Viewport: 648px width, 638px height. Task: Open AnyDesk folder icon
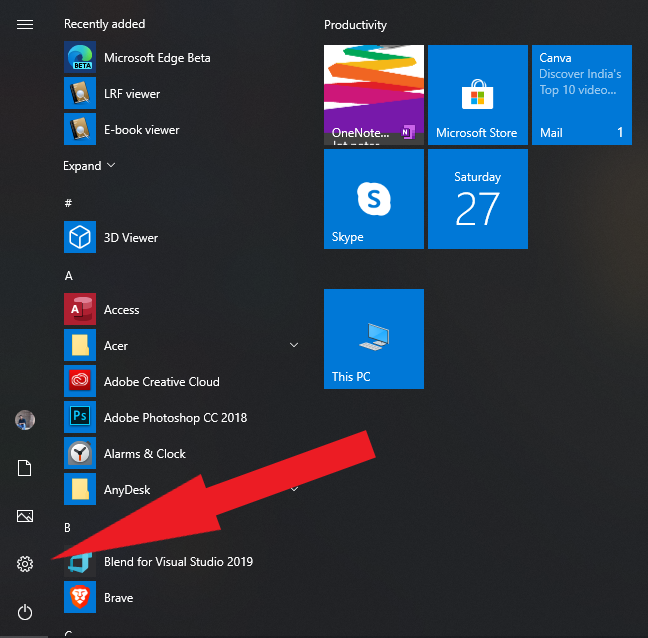(80, 489)
